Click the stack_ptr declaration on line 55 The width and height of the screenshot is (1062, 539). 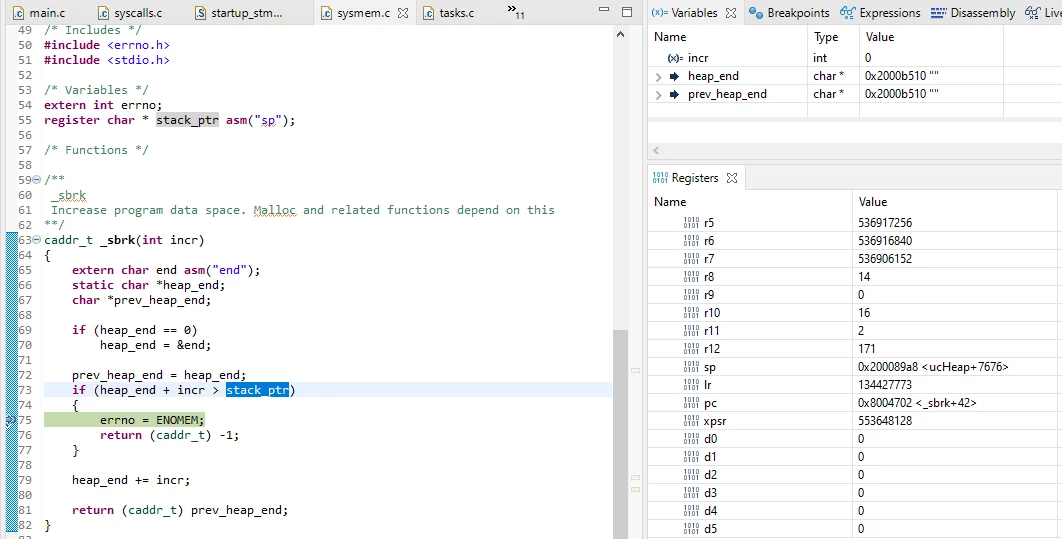coord(188,120)
